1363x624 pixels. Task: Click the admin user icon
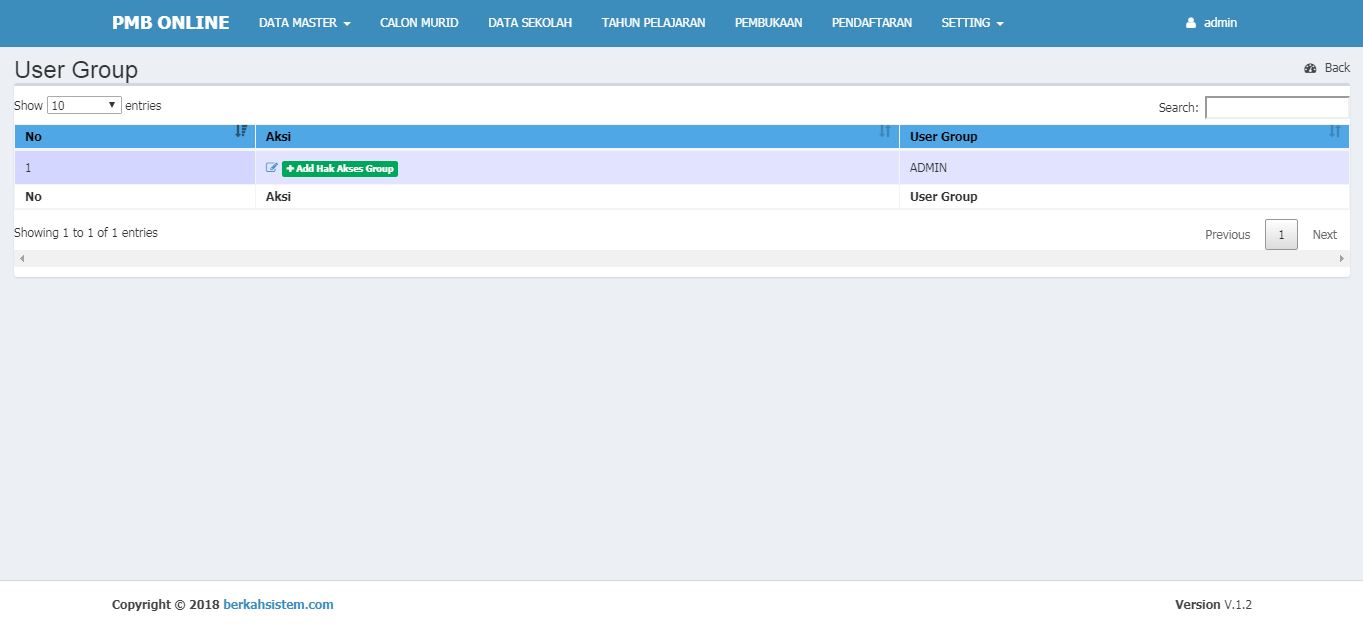click(x=1191, y=23)
